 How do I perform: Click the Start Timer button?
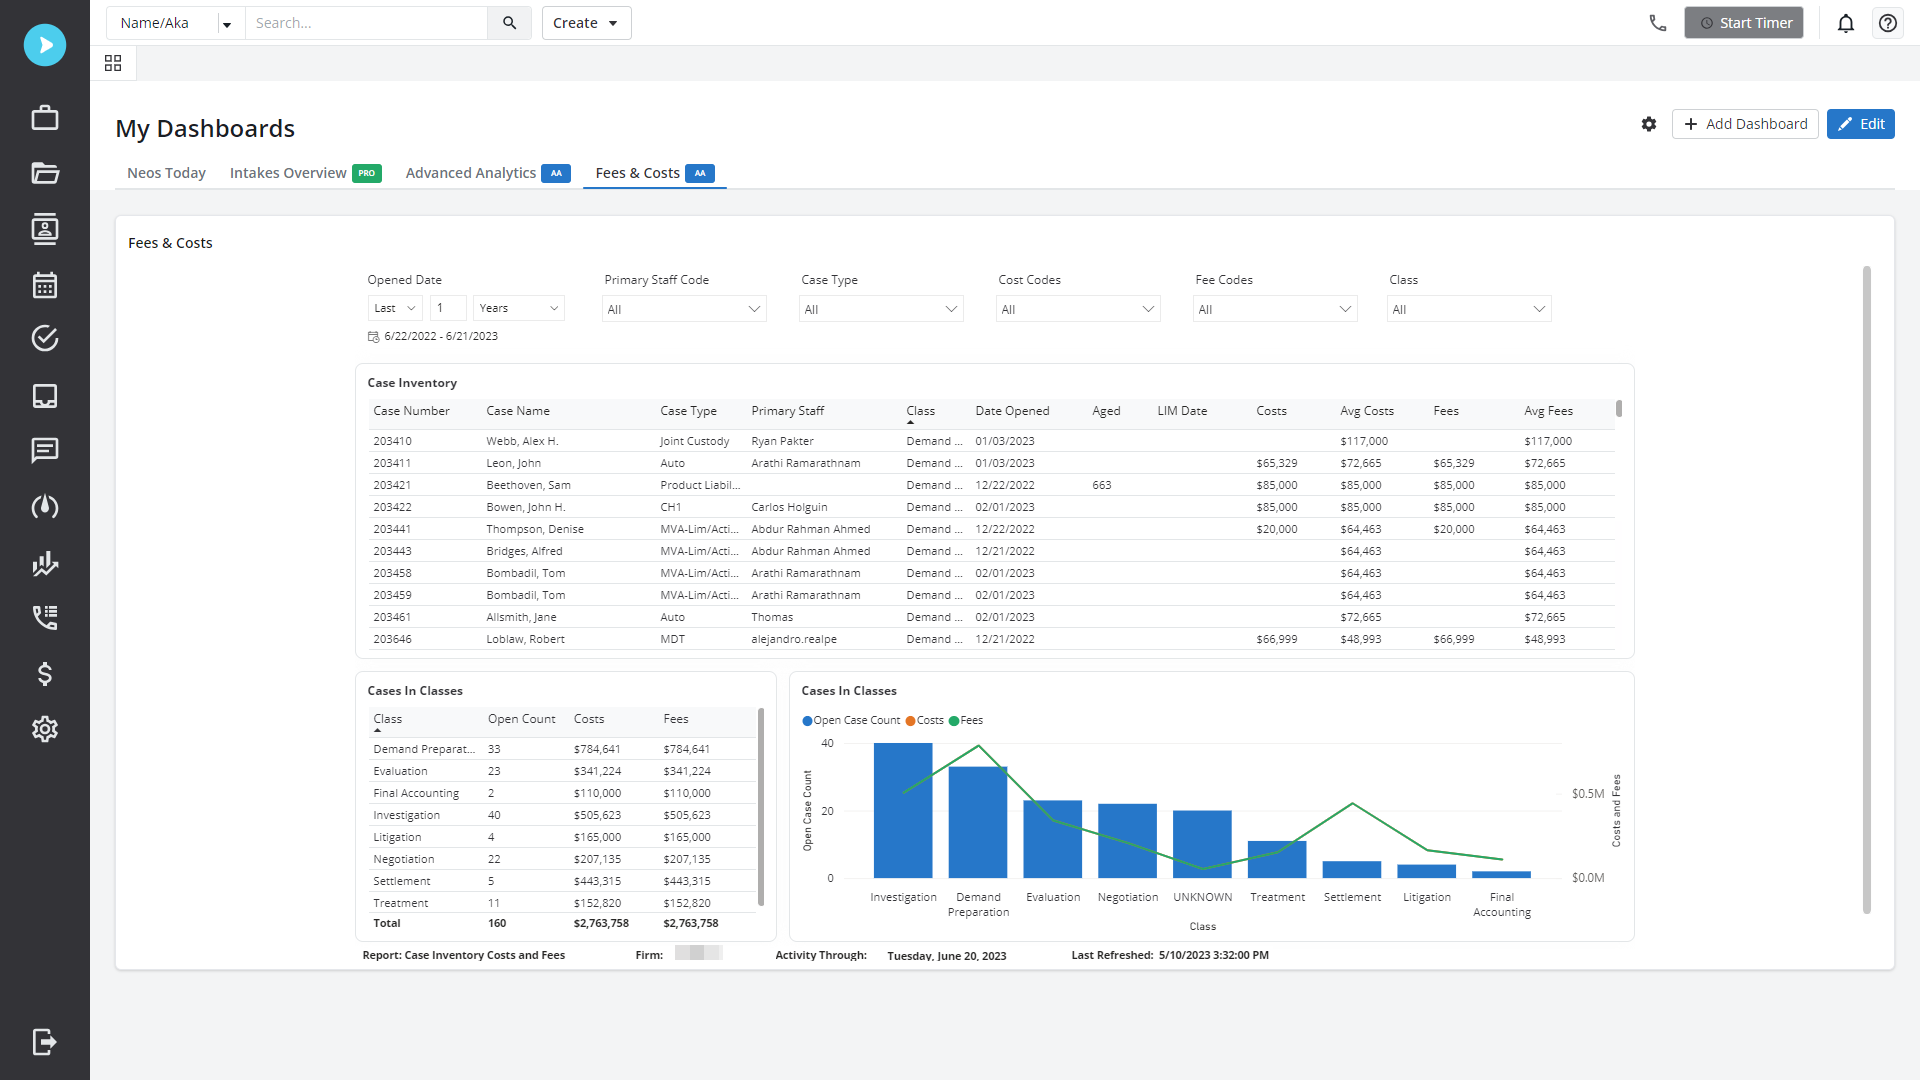1743,23
